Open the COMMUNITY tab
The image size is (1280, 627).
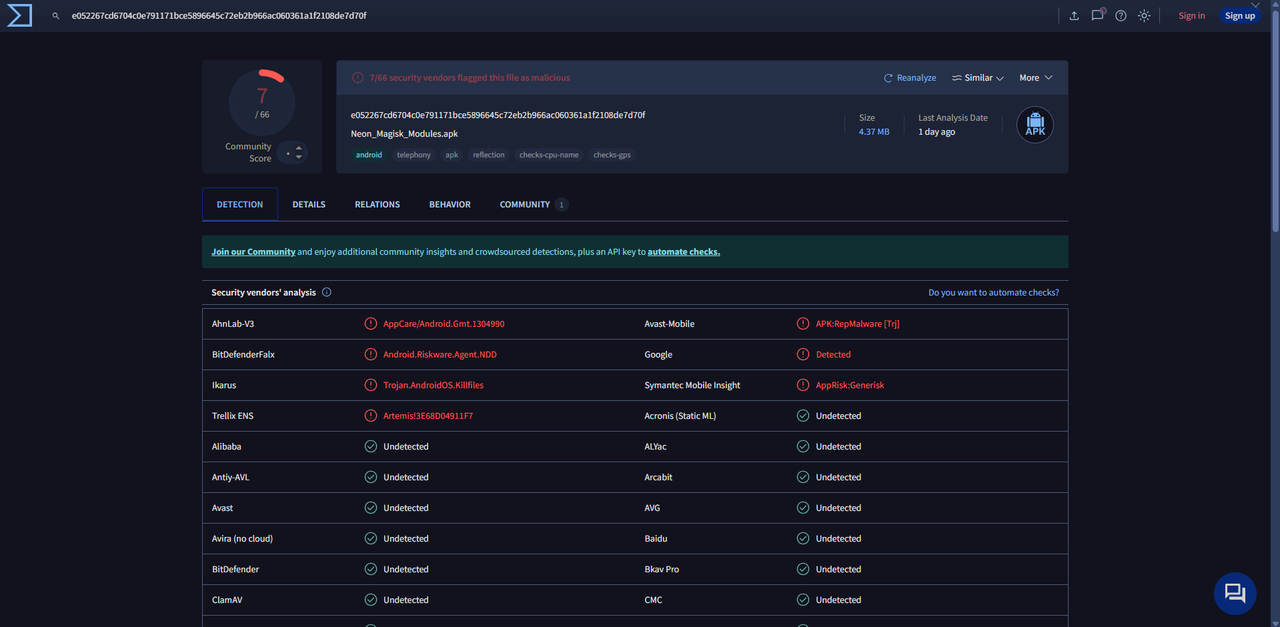[533, 204]
